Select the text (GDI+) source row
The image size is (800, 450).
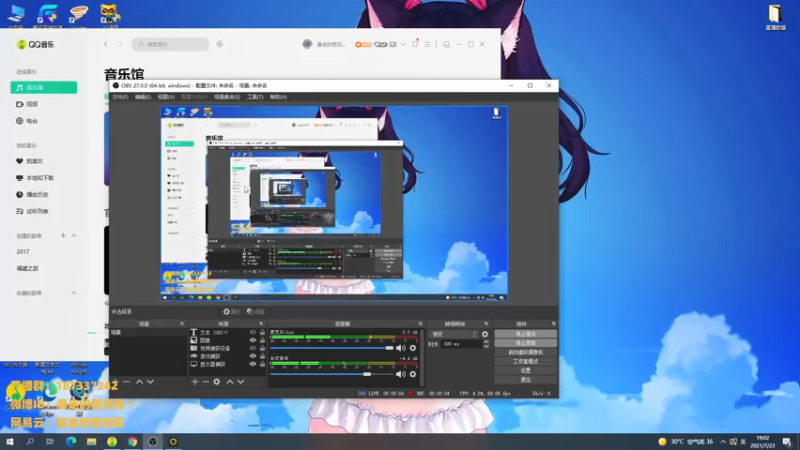click(x=227, y=332)
